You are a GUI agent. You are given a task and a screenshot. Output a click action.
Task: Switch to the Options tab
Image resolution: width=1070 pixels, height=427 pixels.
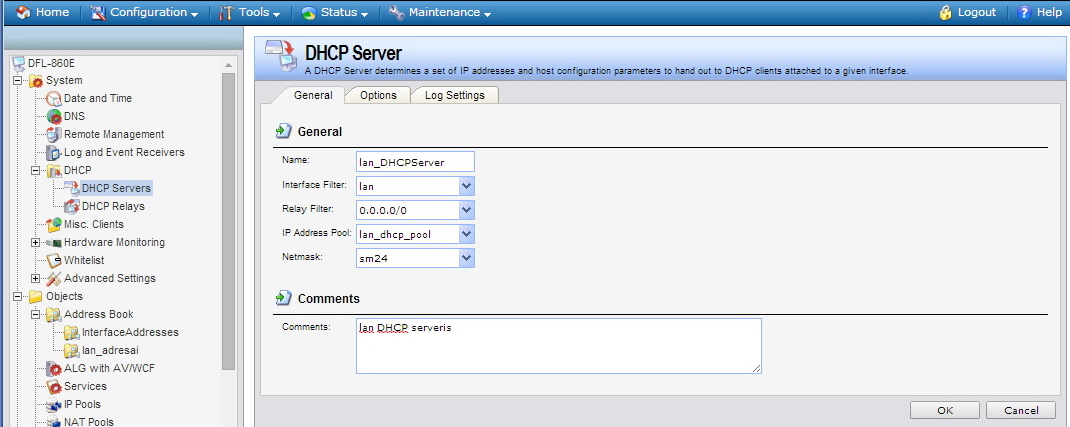point(378,95)
